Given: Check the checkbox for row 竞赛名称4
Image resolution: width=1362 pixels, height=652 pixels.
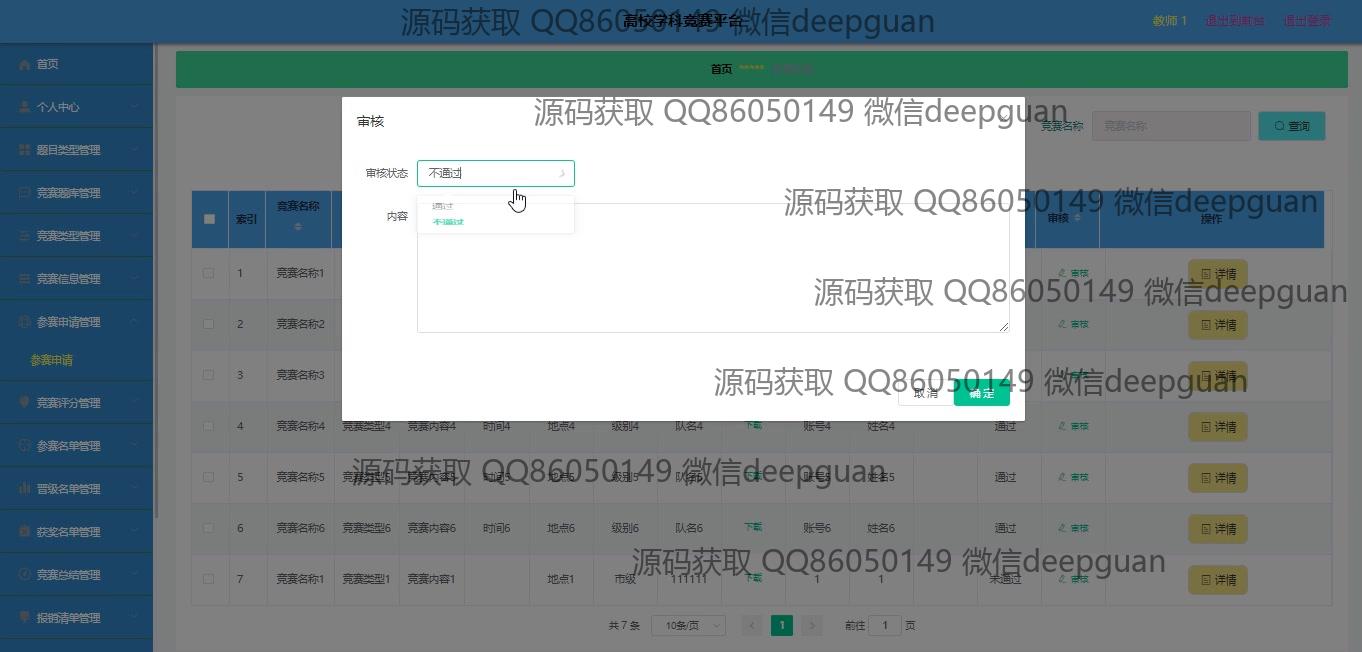Looking at the screenshot, I should click(208, 426).
